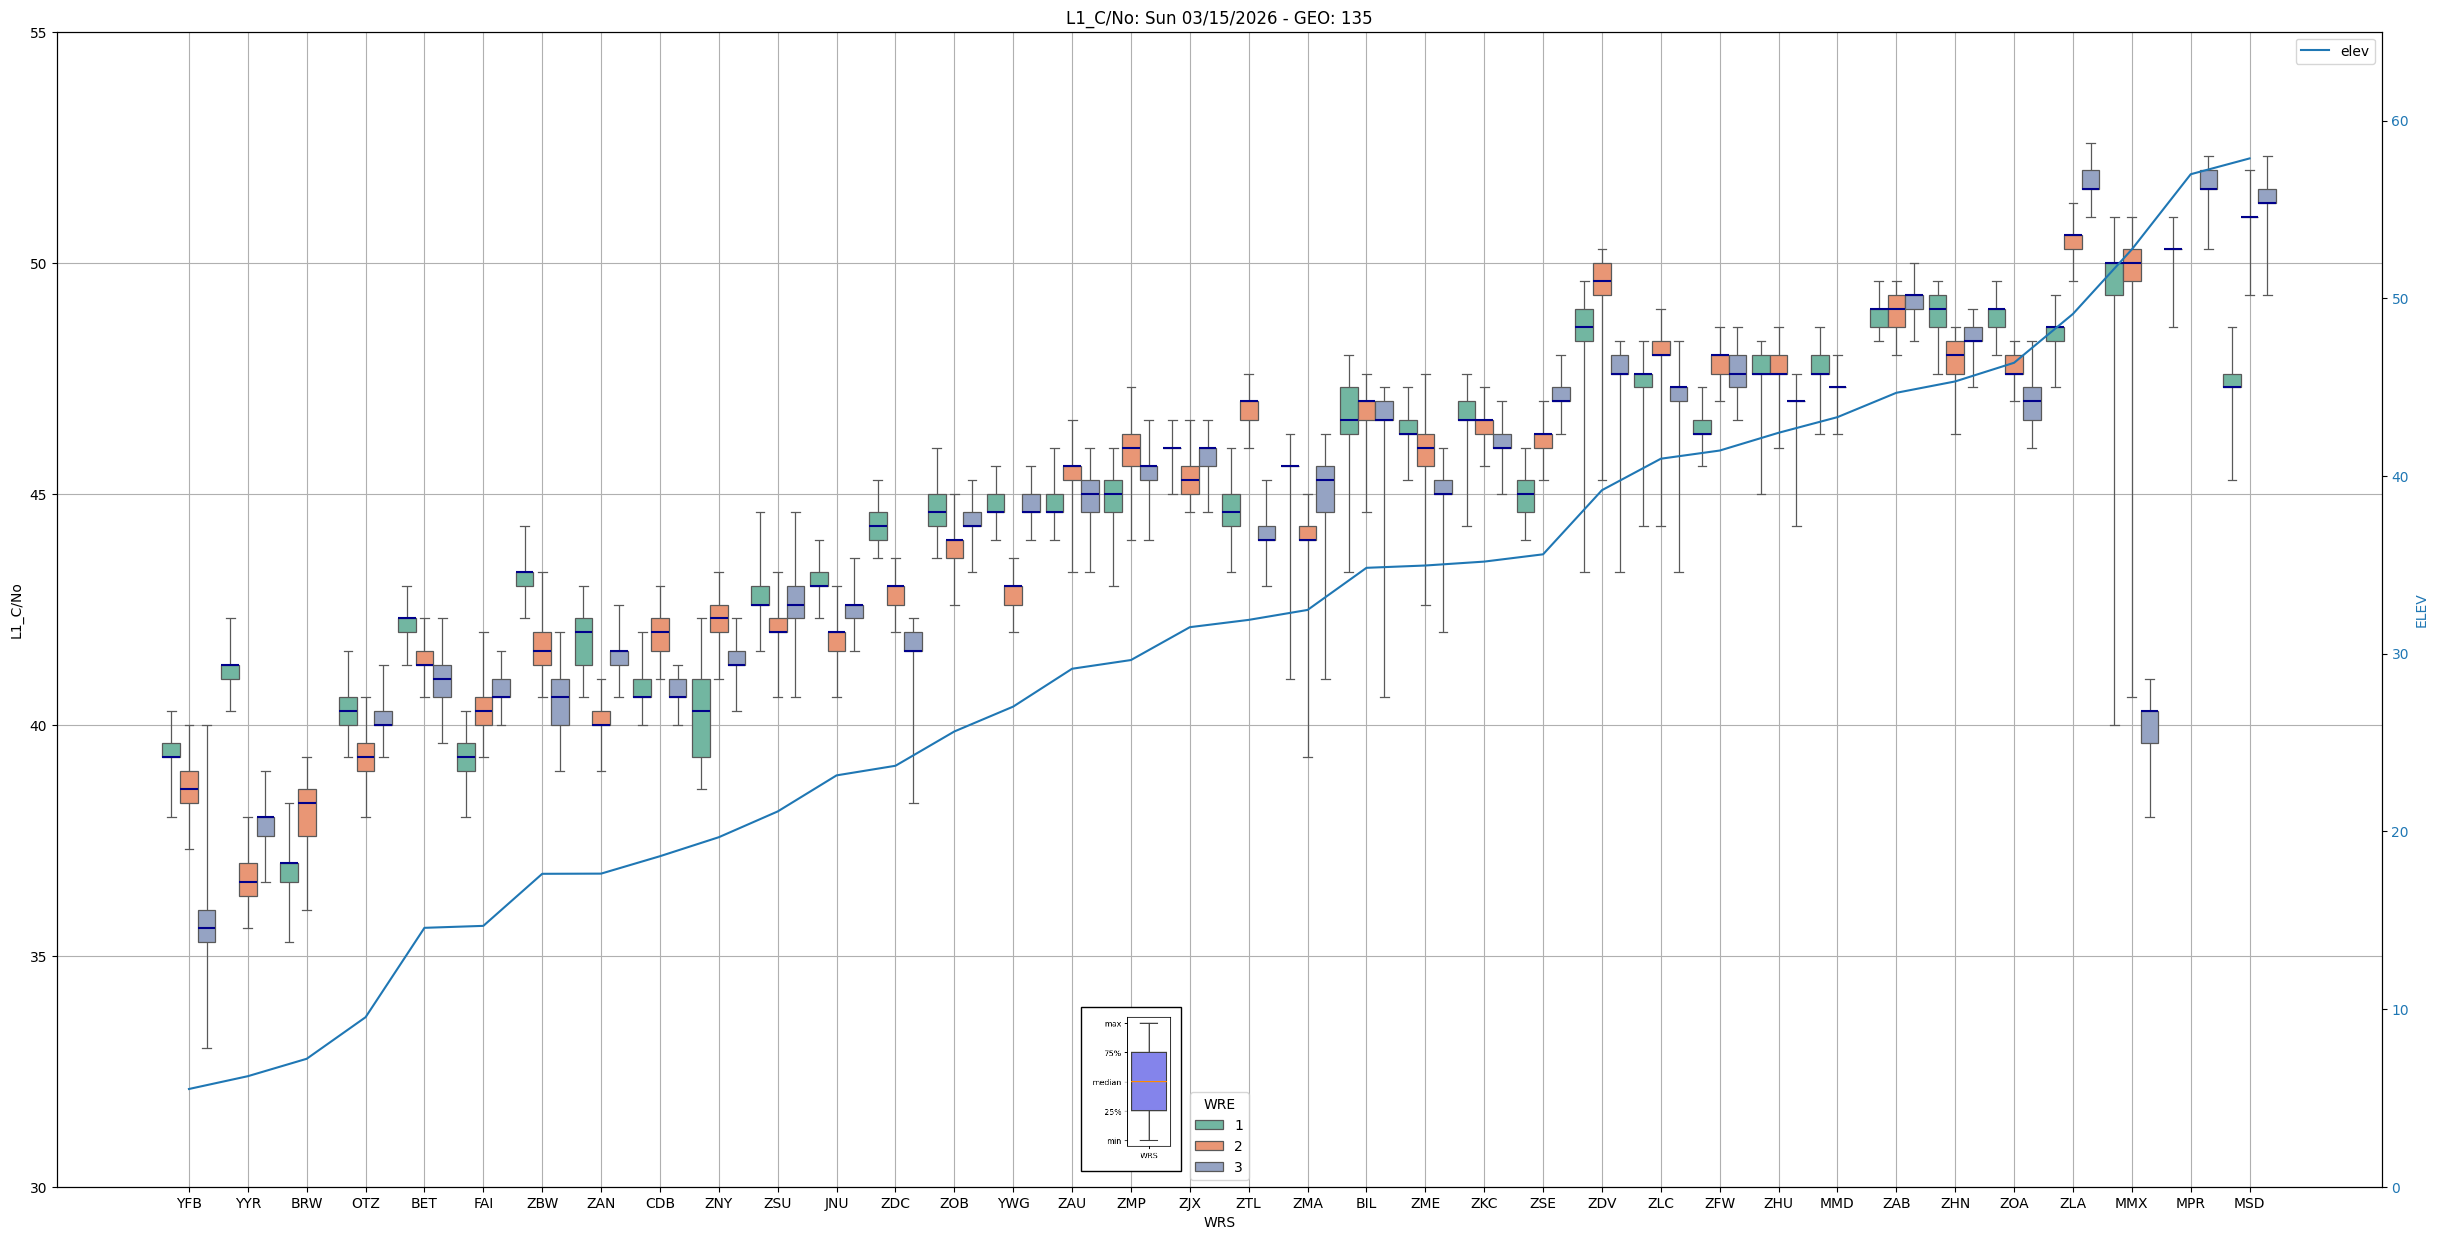The height and width of the screenshot is (1240, 2438).
Task: Click the MSD station tick label
Action: click(2249, 1203)
